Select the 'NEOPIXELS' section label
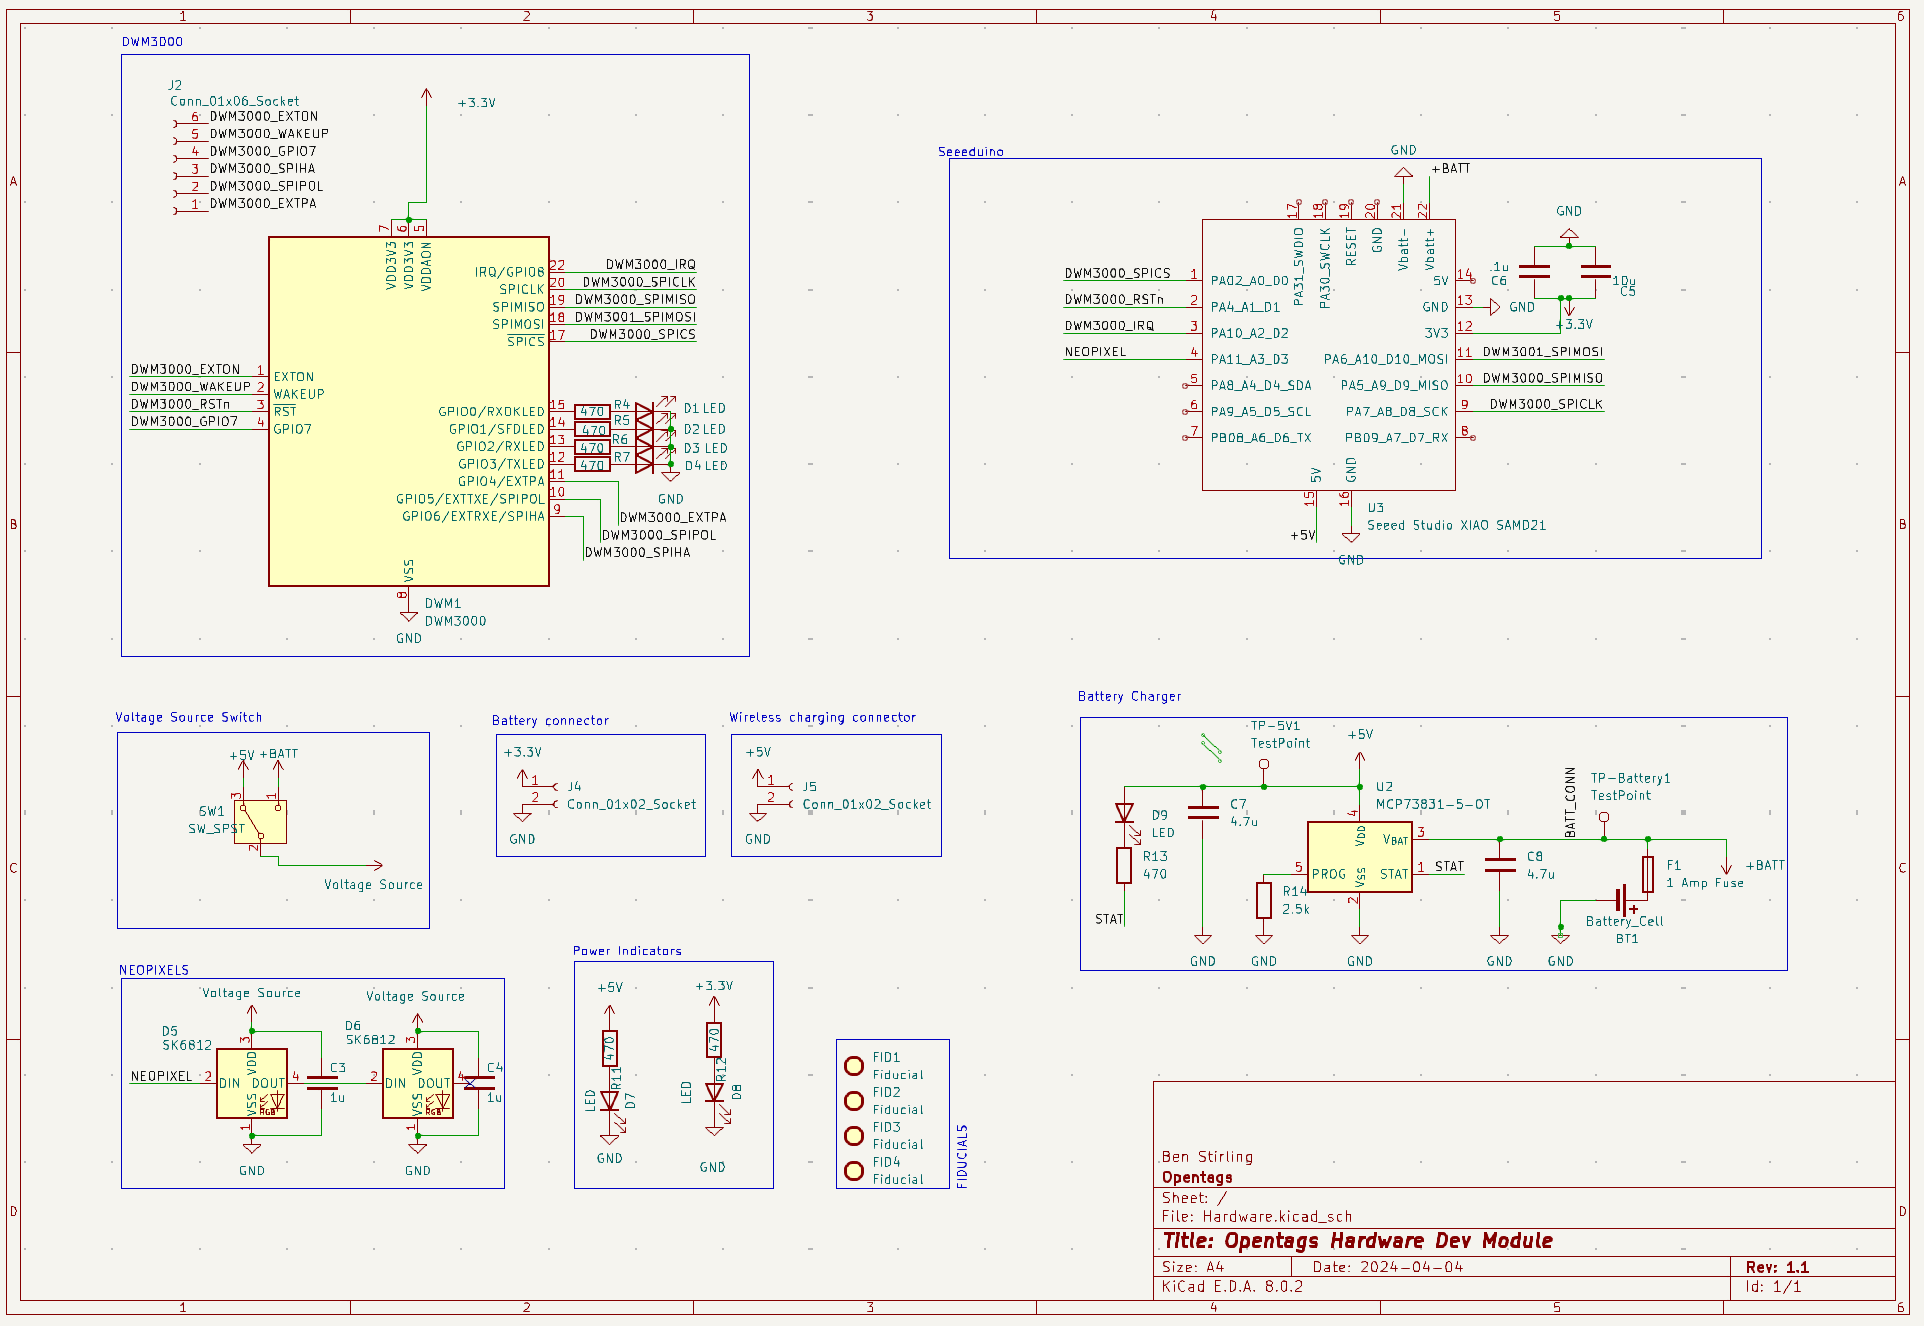1924x1326 pixels. (x=154, y=970)
